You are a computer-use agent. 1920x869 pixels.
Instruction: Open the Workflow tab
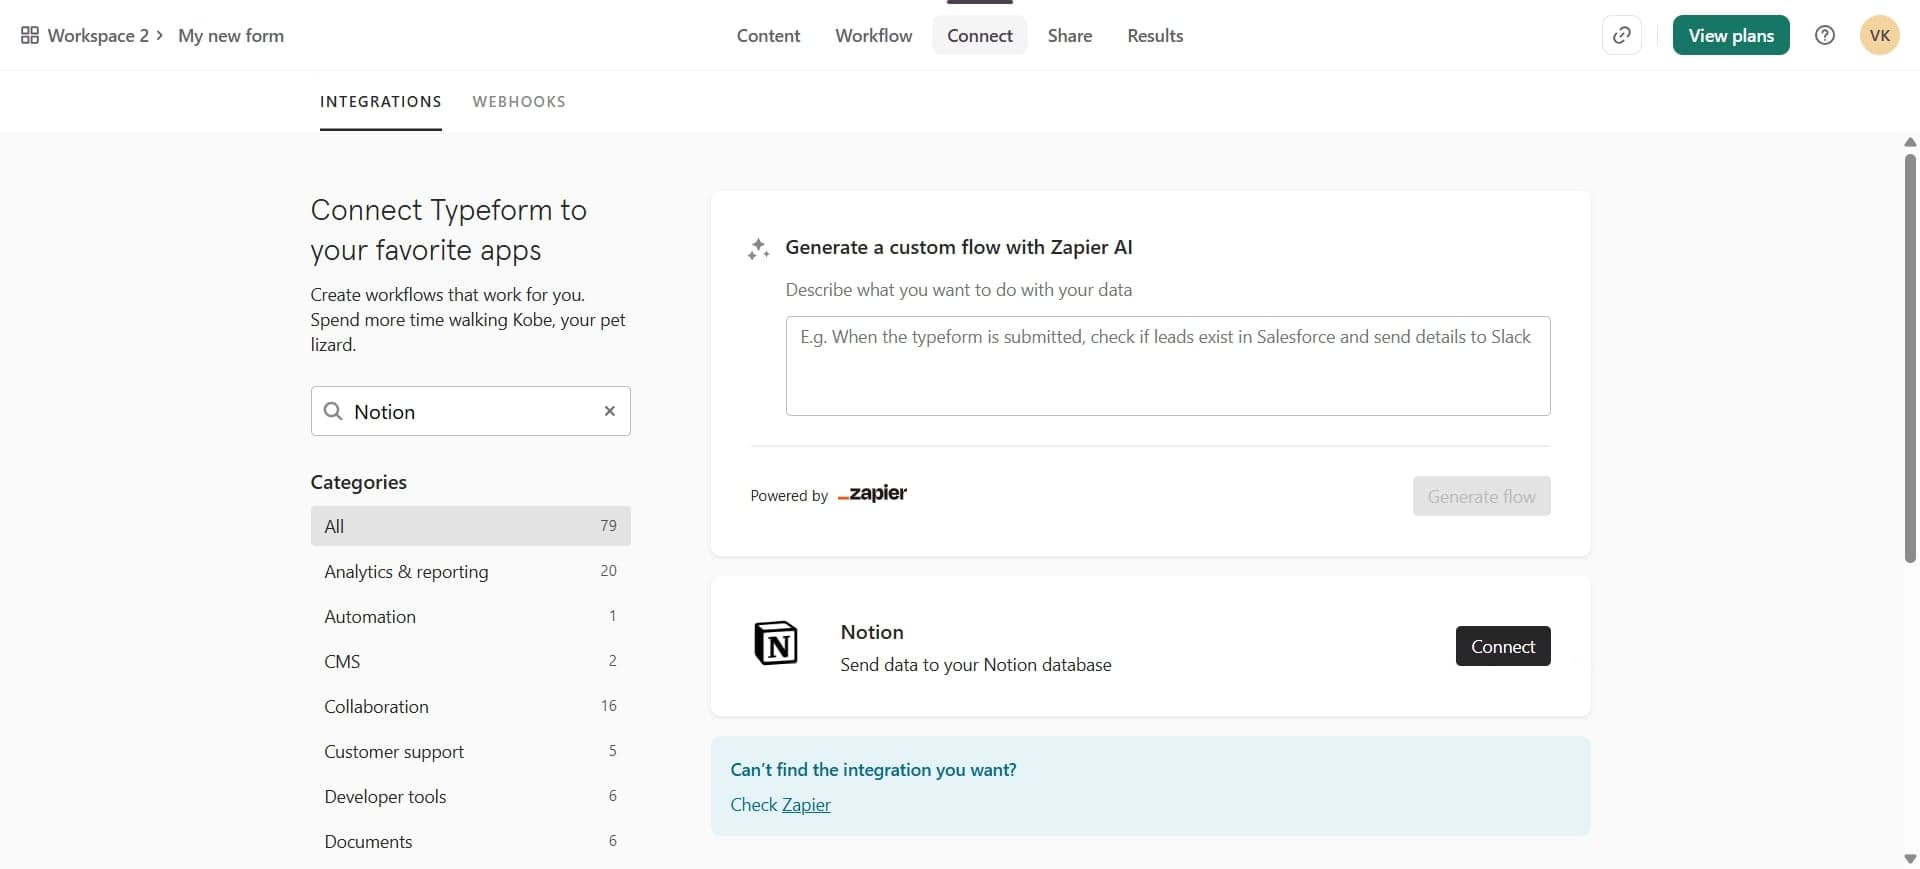873,36
